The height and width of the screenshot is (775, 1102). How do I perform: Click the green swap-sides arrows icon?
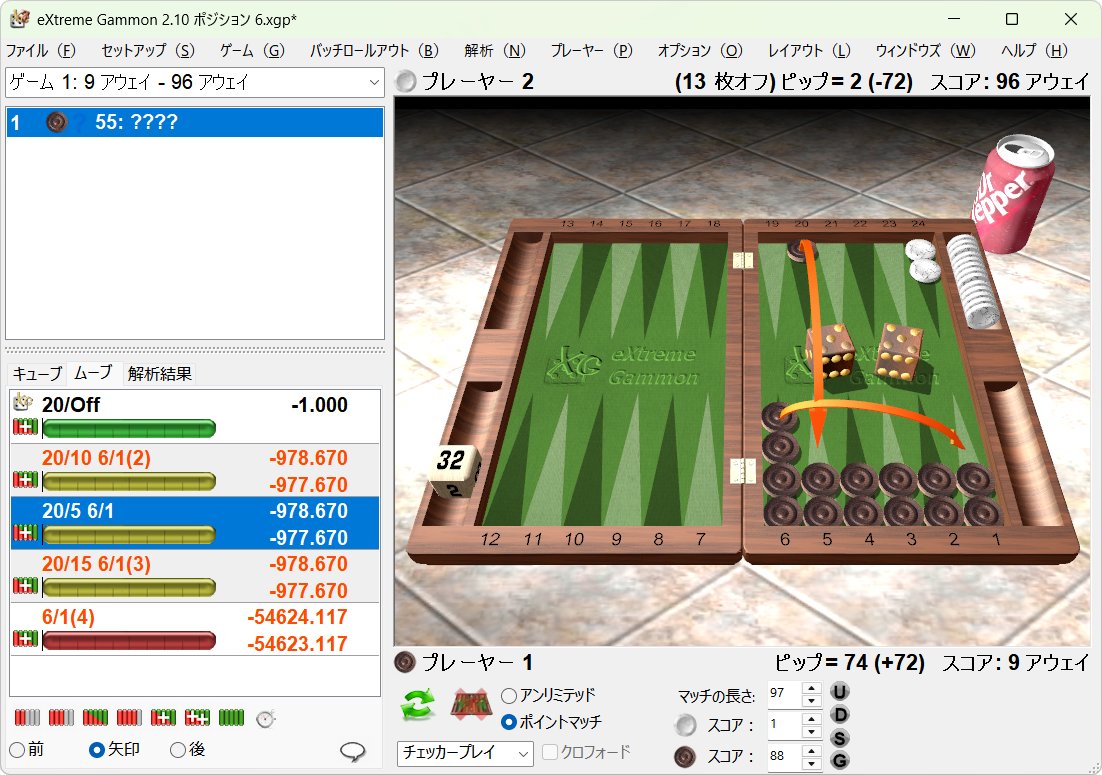point(417,704)
